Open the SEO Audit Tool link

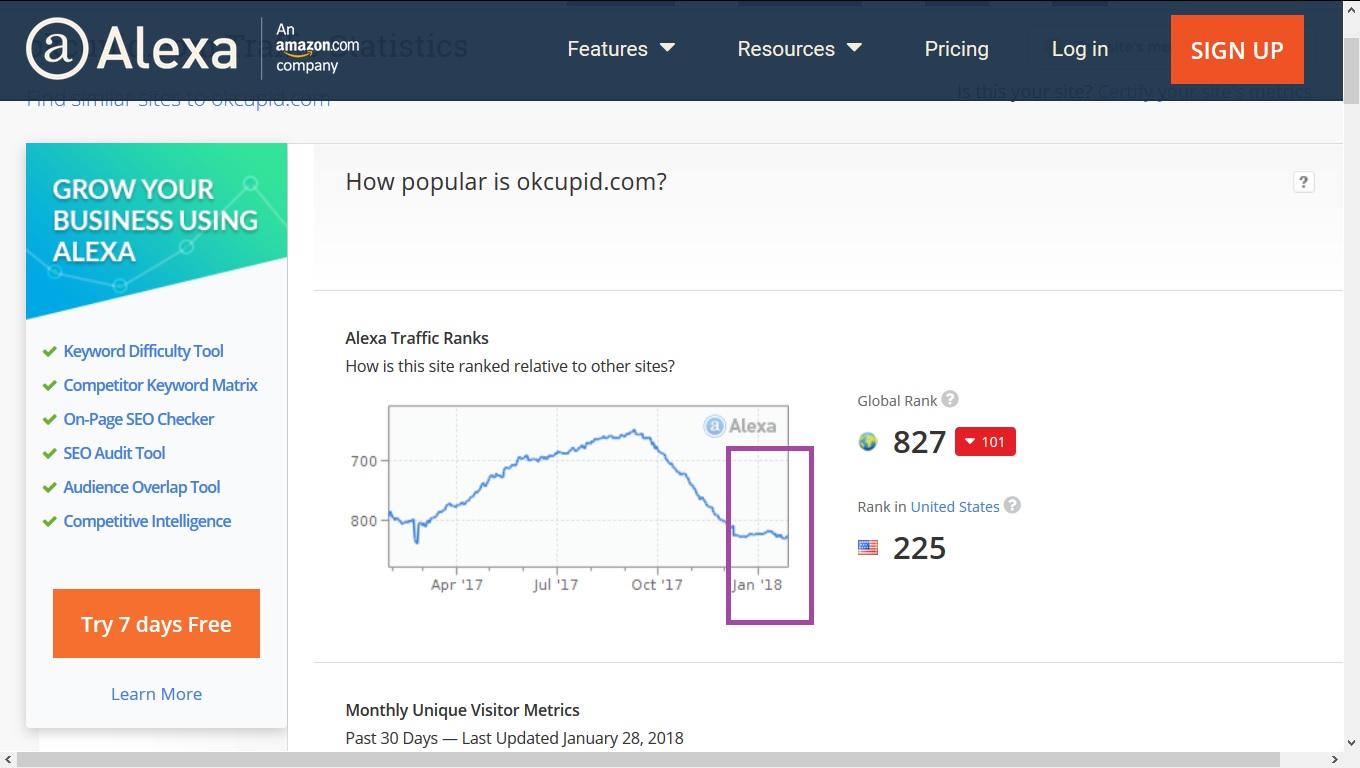click(114, 453)
